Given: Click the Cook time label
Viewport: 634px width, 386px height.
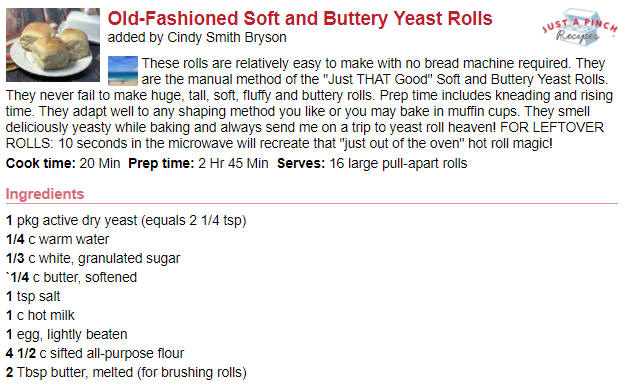Looking at the screenshot, I should (40, 163).
